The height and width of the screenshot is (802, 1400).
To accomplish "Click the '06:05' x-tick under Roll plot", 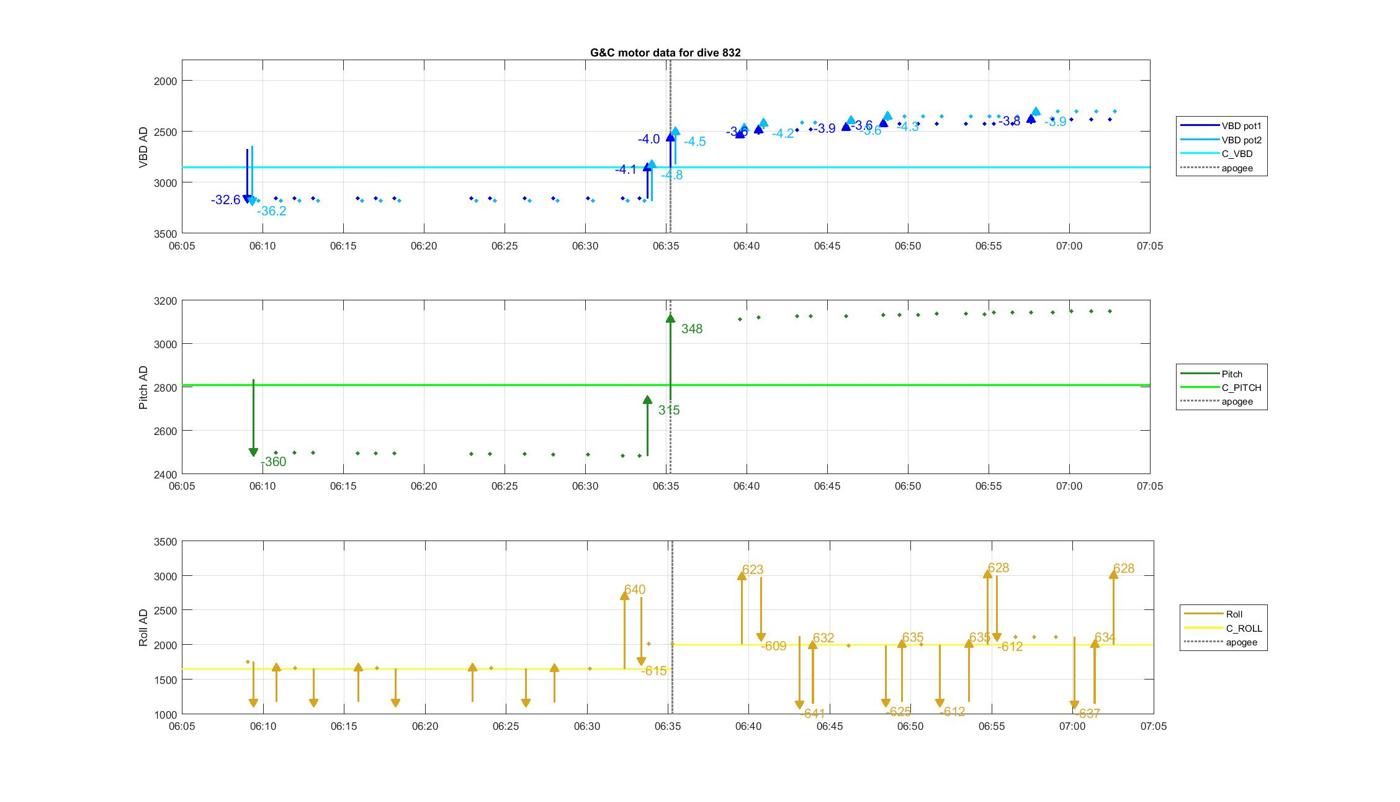I will 182,727.
